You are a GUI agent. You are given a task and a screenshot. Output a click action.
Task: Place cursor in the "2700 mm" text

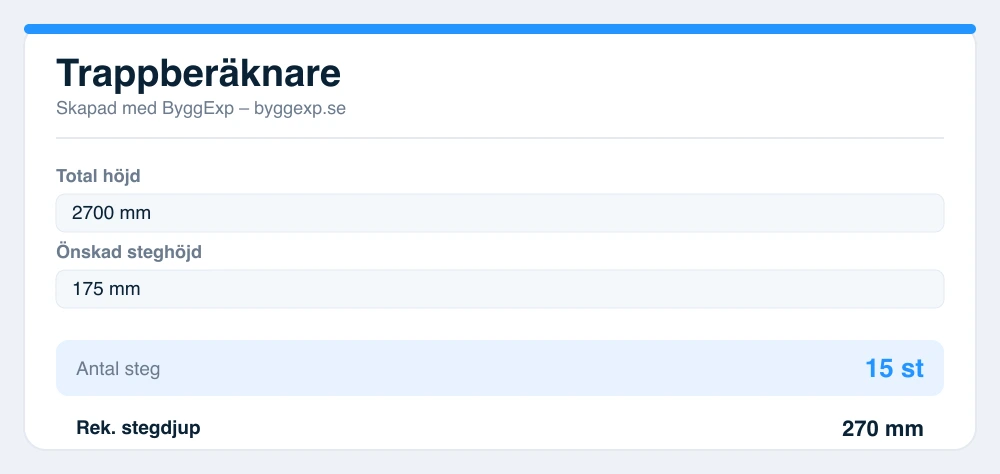click(112, 213)
